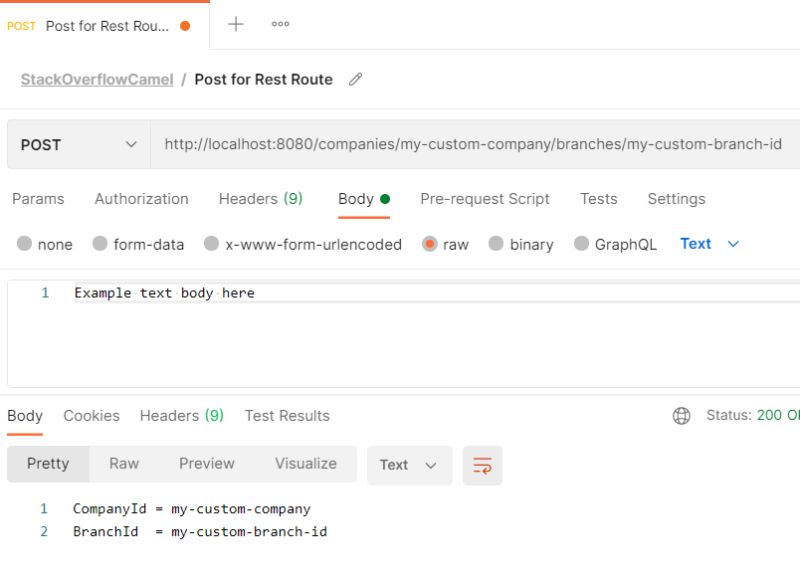Open the response format dropdown showing Text
The height and width of the screenshot is (582, 800).
tap(409, 464)
